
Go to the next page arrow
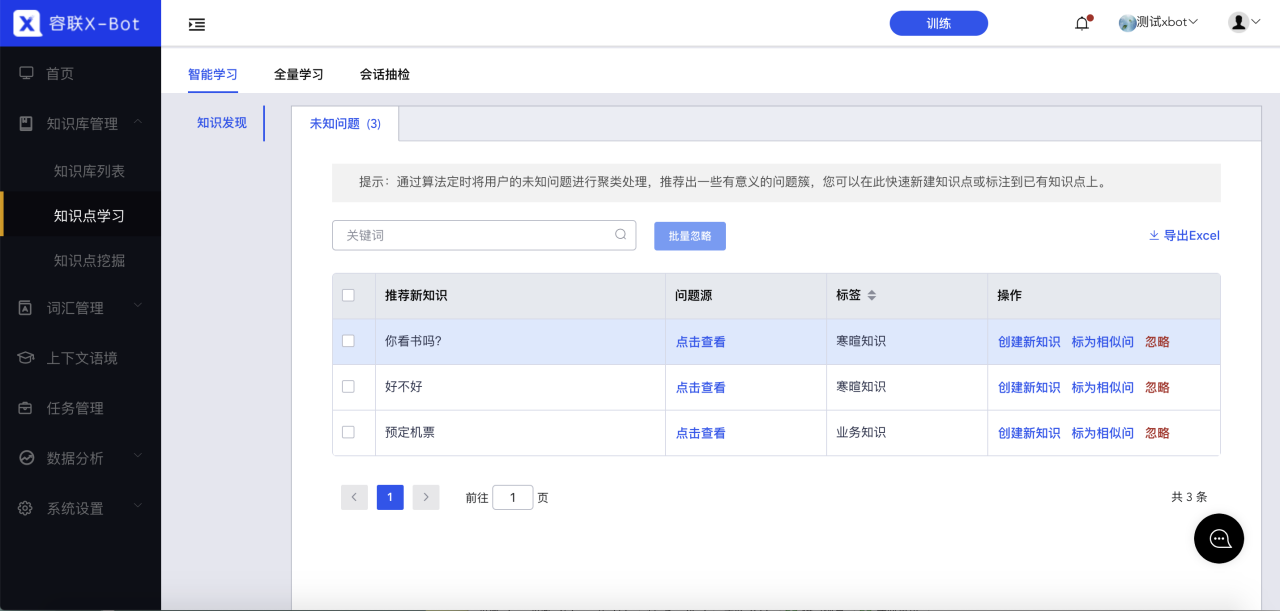pyautogui.click(x=426, y=497)
